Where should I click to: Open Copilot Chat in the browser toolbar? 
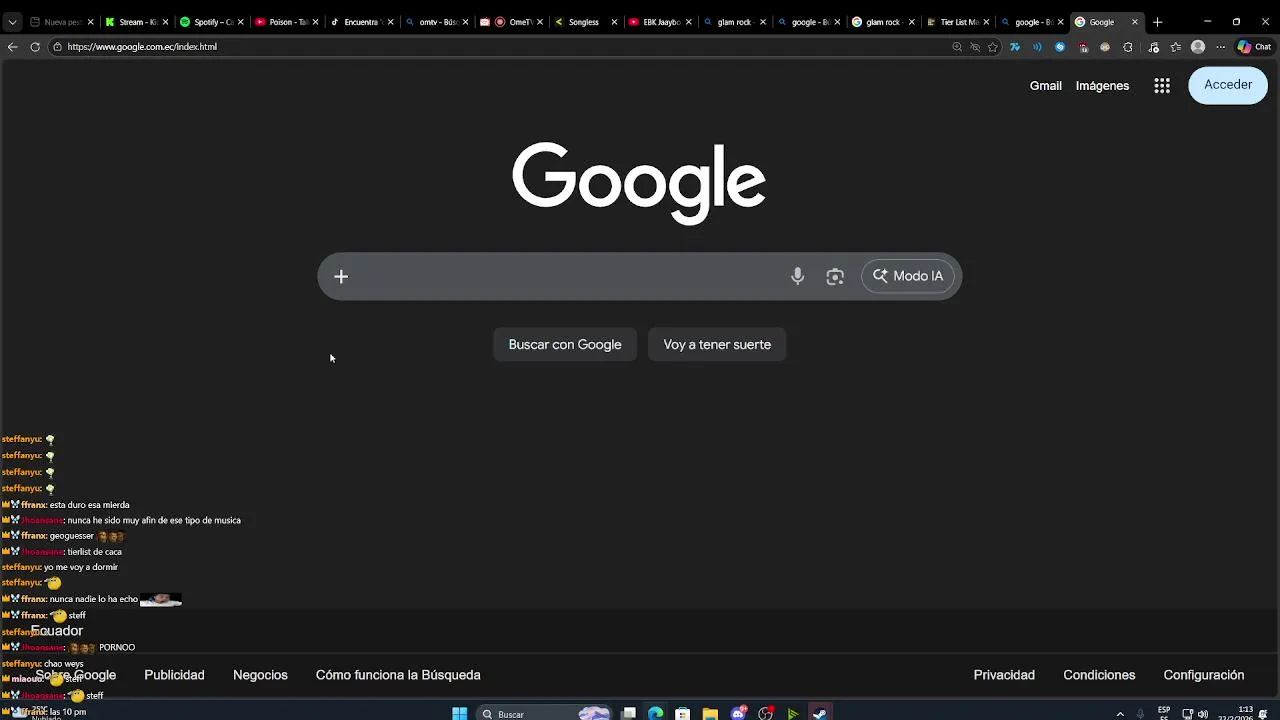point(1254,47)
